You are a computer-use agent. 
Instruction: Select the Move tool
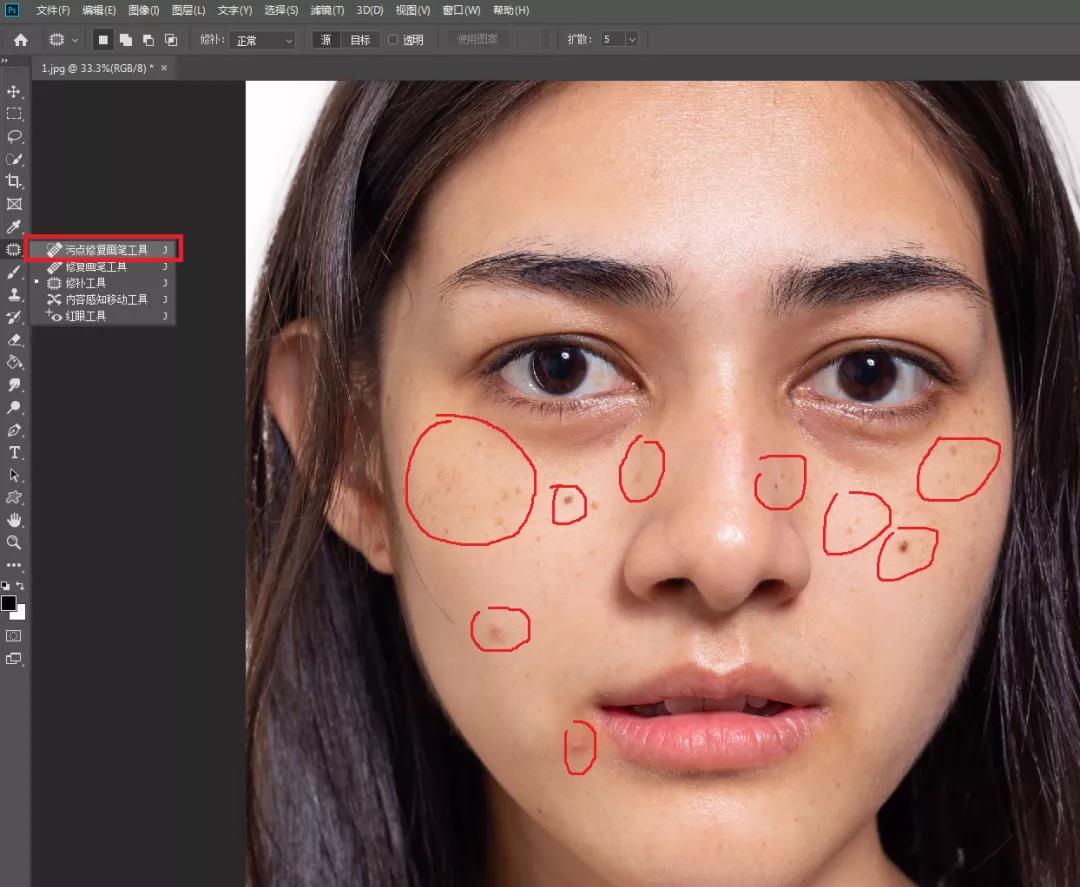click(x=14, y=92)
